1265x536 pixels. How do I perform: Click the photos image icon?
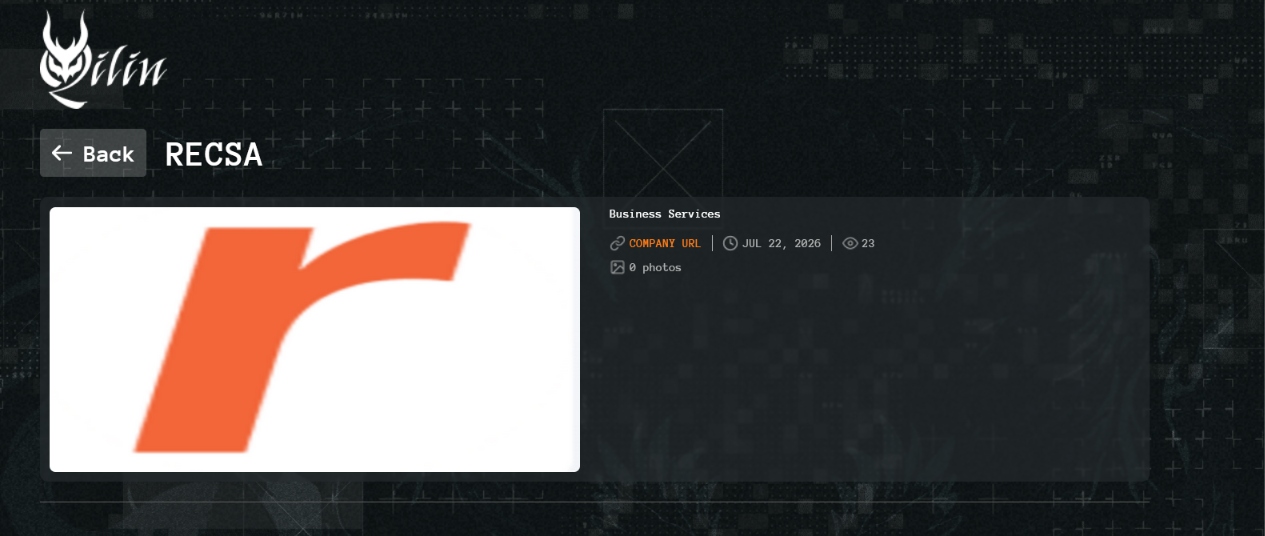[x=617, y=267]
